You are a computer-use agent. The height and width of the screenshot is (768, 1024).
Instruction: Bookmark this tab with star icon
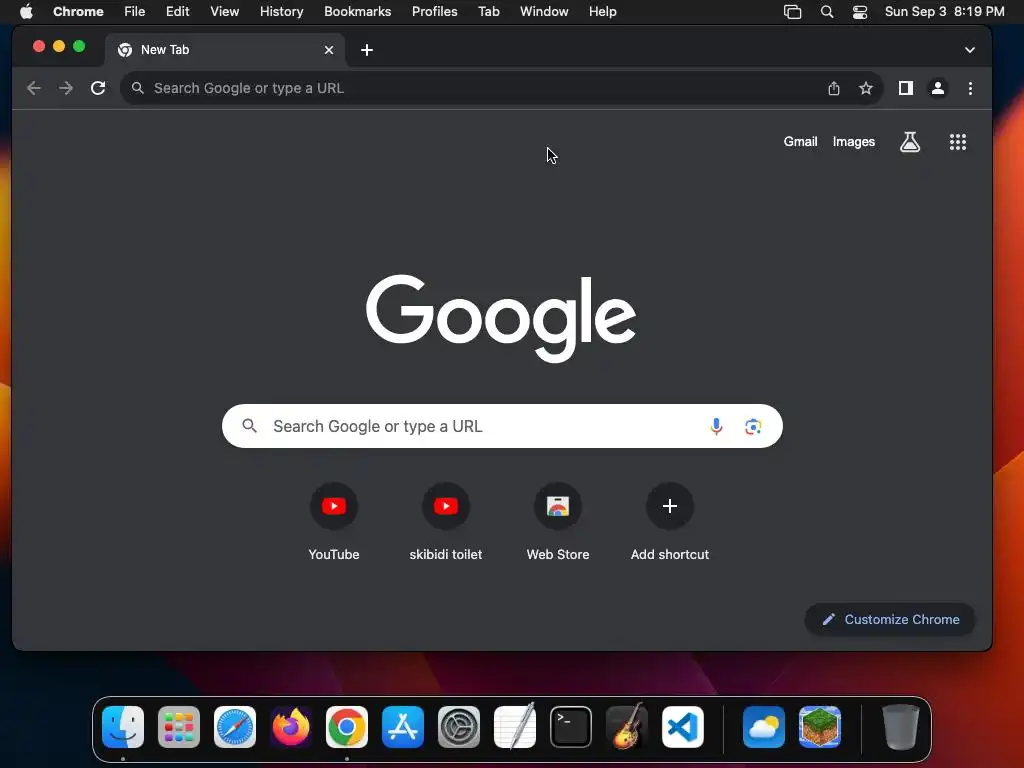(x=866, y=88)
